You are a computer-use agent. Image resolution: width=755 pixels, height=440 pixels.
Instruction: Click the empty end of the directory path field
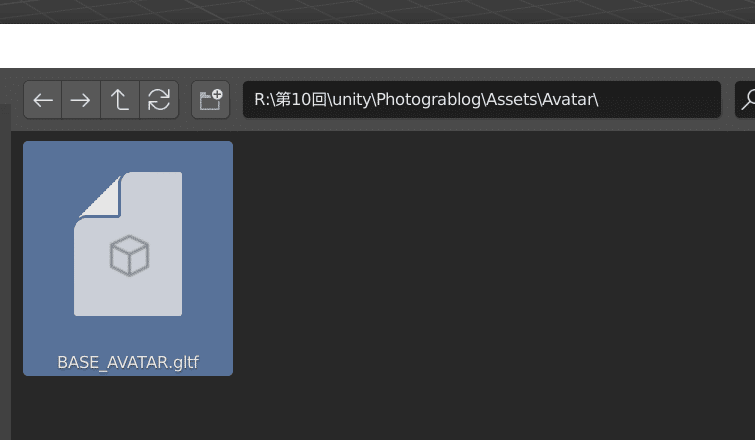[x=660, y=100]
